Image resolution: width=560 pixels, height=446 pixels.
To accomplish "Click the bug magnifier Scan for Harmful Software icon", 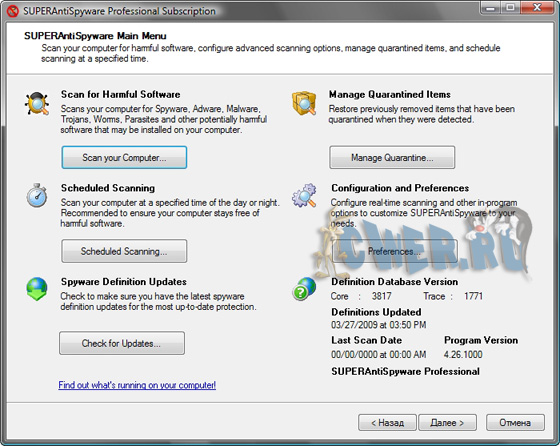I will click(37, 104).
